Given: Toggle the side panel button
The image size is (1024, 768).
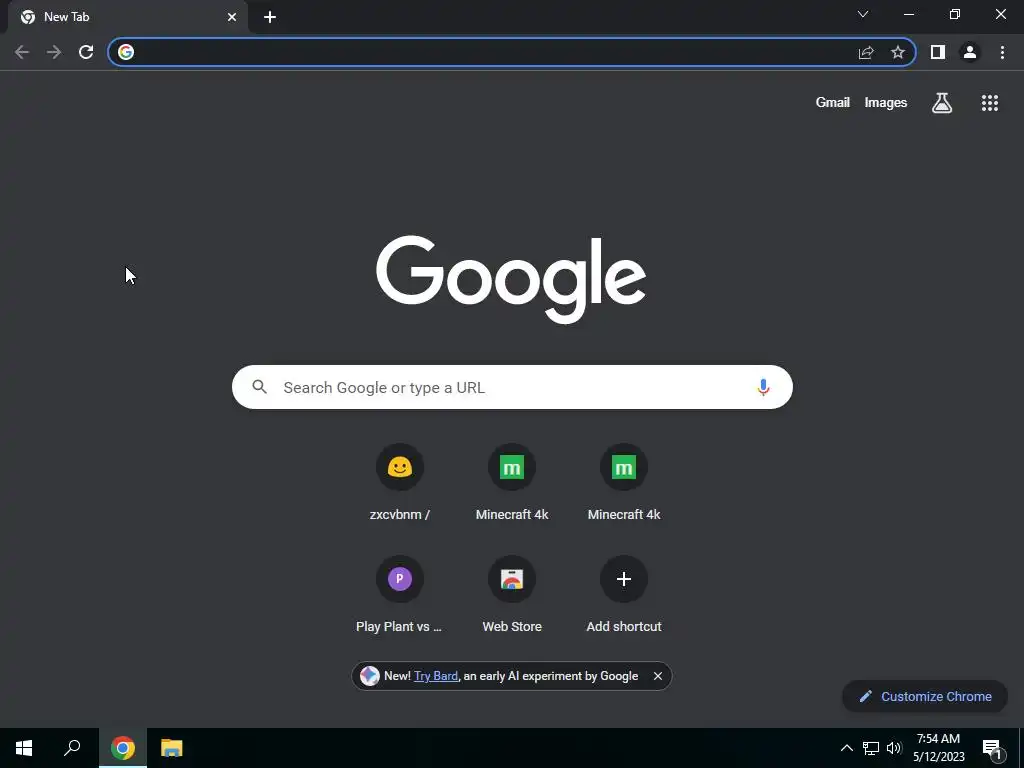Looking at the screenshot, I should pos(938,52).
